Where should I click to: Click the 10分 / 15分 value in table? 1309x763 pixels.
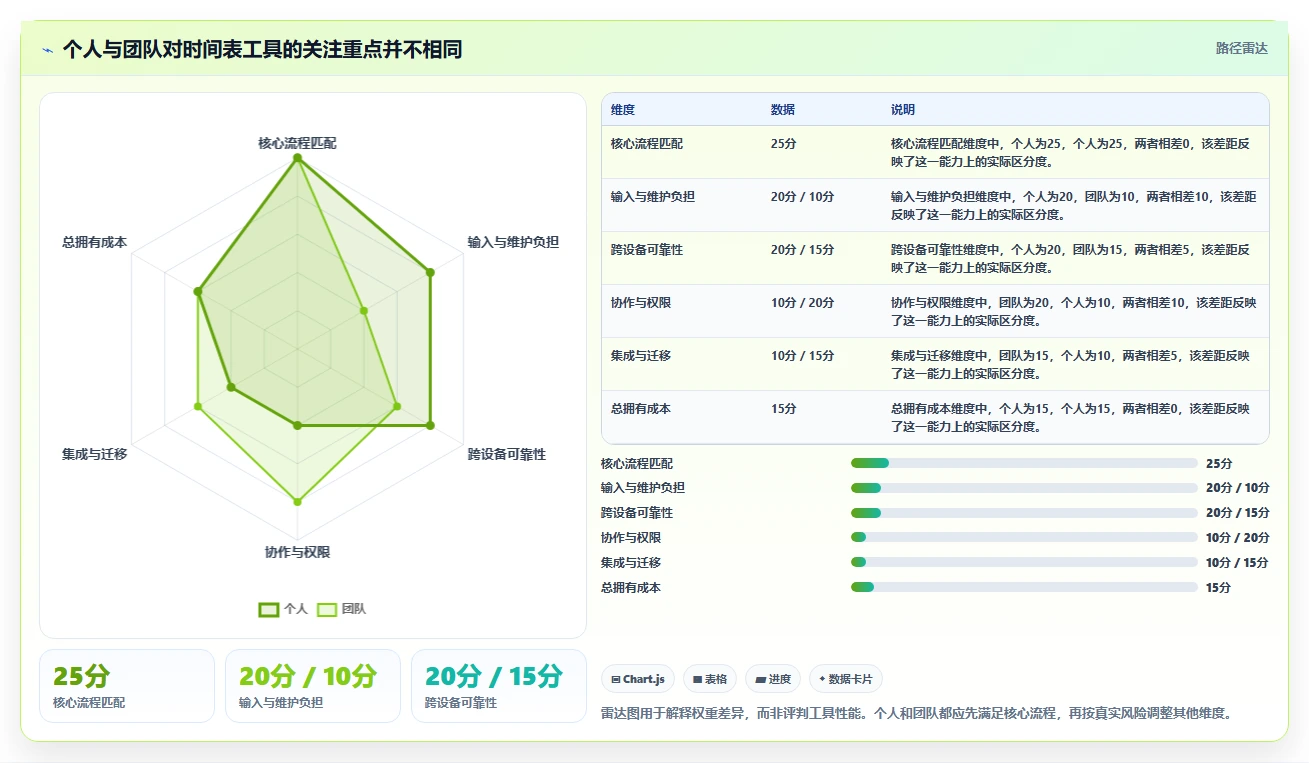click(x=802, y=356)
